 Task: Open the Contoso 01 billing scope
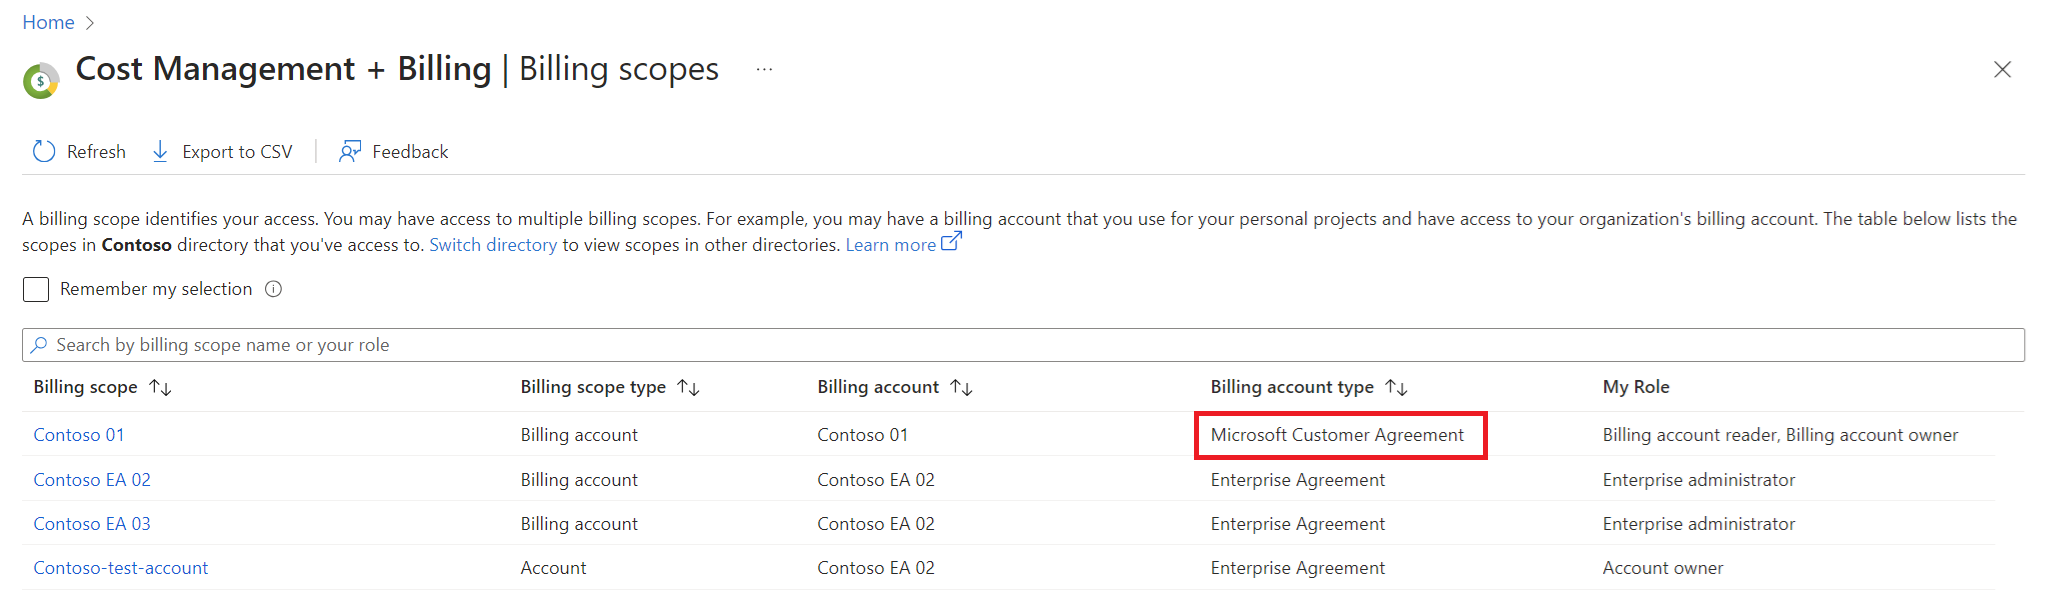(79, 435)
